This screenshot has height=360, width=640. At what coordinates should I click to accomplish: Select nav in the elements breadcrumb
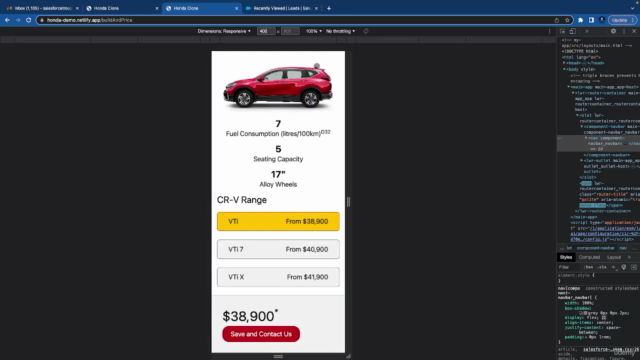click(x=623, y=248)
